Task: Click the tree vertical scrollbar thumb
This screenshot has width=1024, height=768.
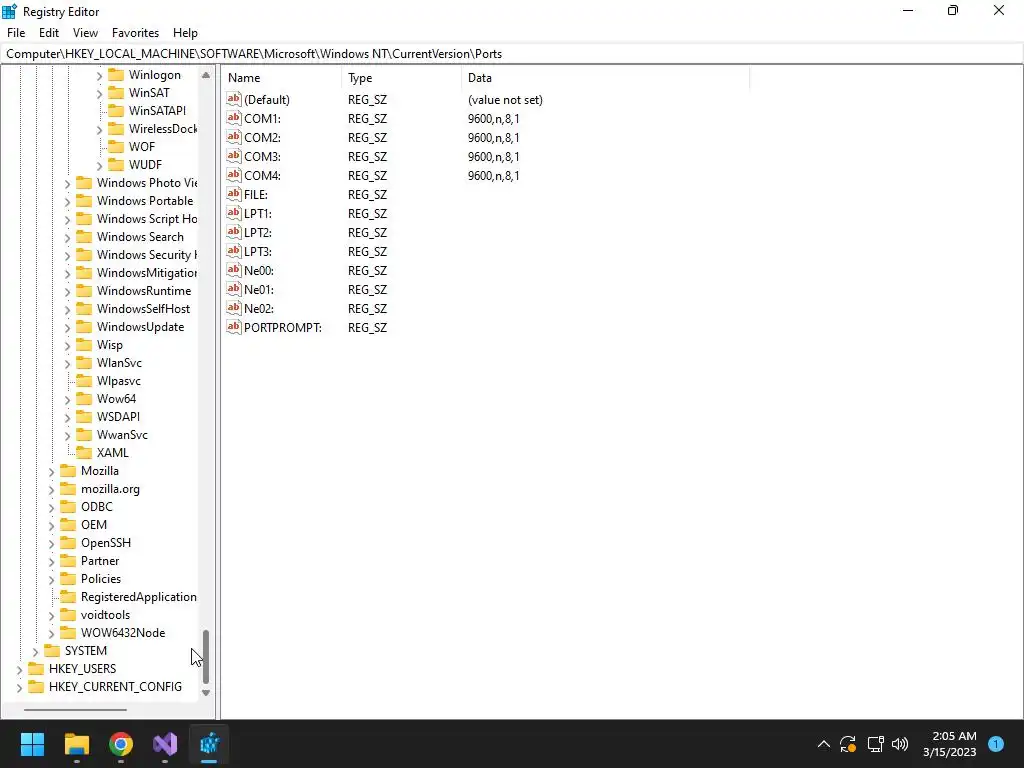Action: point(206,656)
